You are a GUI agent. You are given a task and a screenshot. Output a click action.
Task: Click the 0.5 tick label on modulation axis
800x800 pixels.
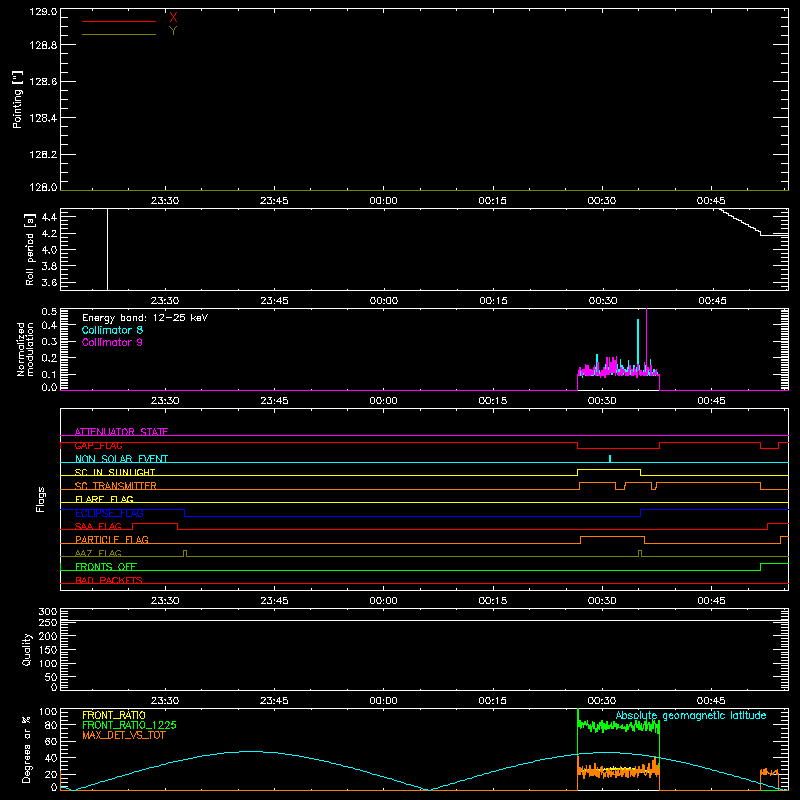[49, 312]
